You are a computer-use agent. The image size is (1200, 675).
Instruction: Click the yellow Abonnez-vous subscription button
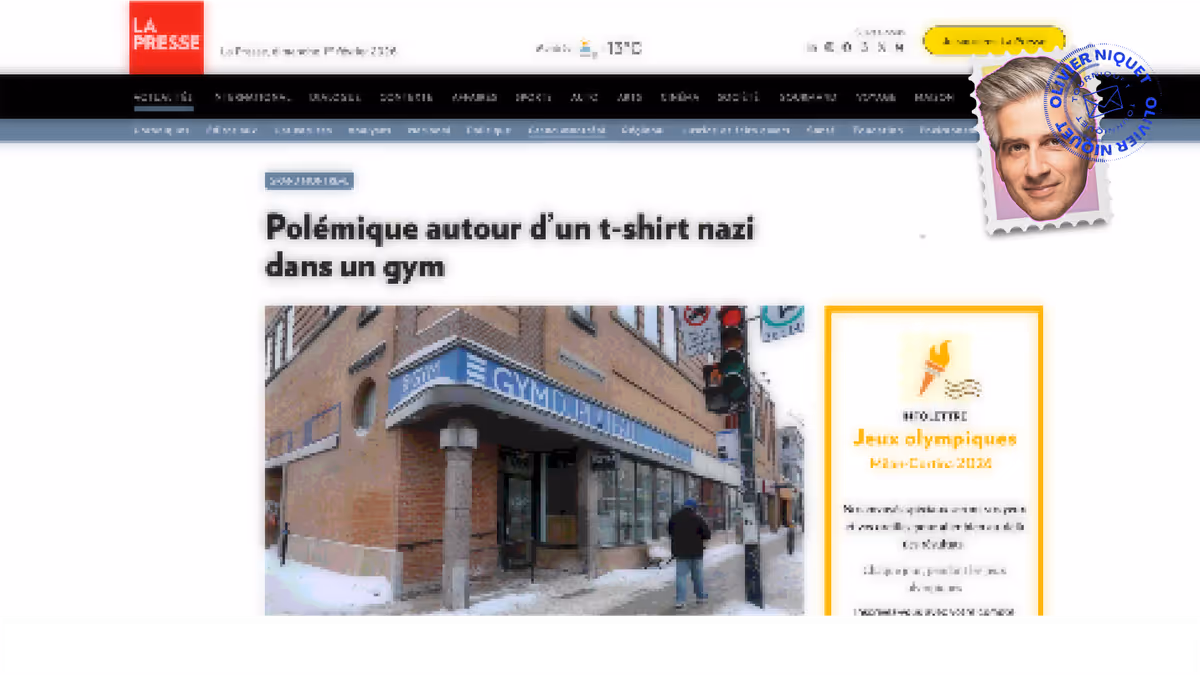pos(993,41)
